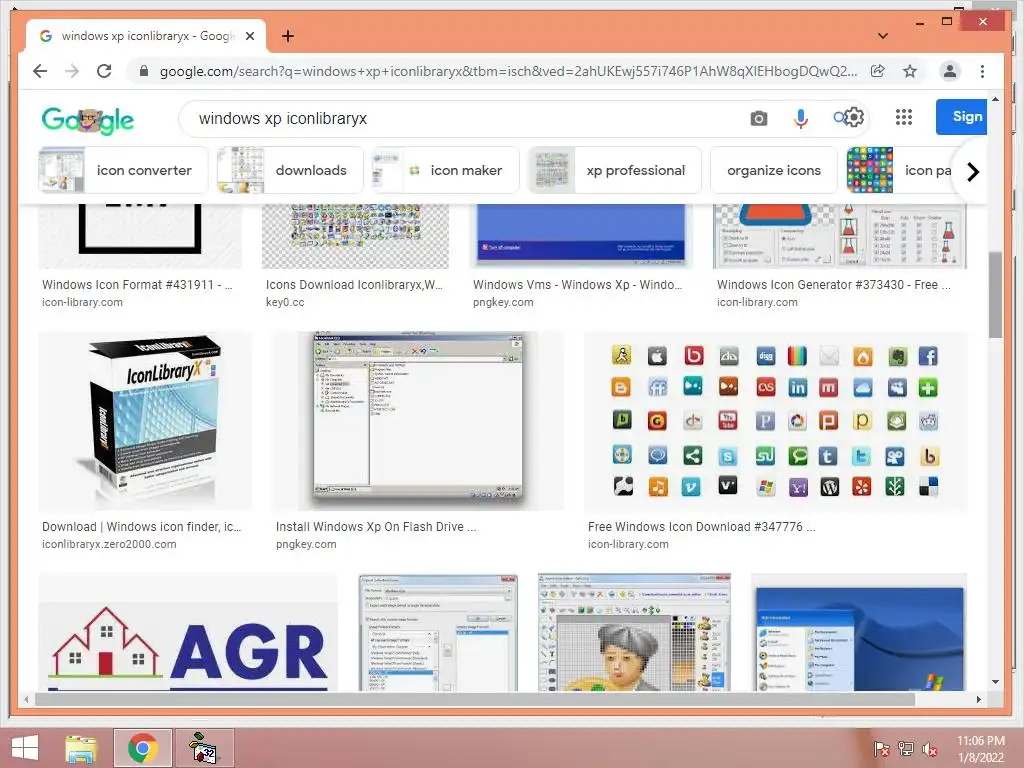This screenshot has width=1024, height=768.
Task: Open the AGR house logo thumbnail
Action: (x=188, y=632)
